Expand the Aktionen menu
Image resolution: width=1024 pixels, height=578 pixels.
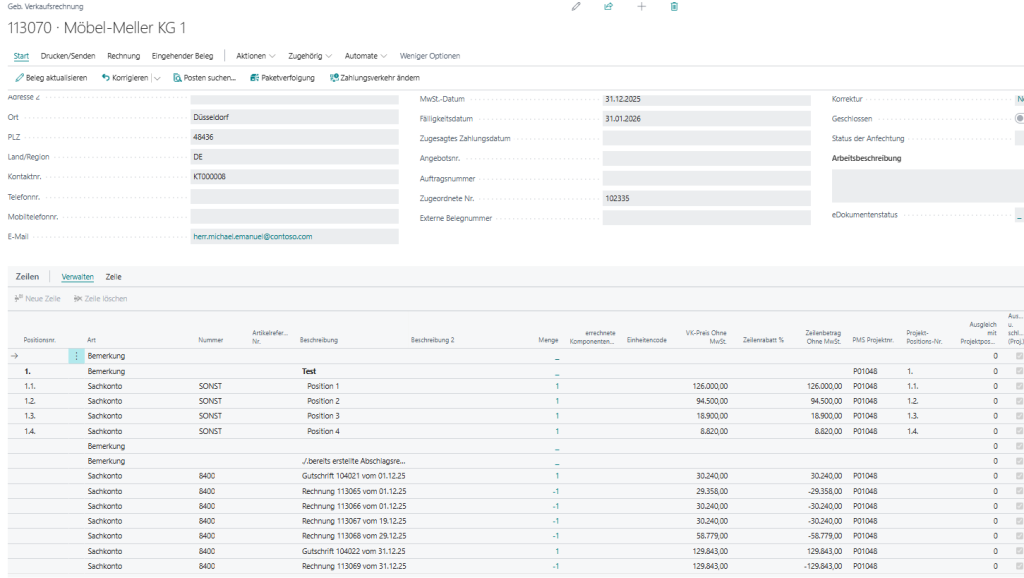click(x=255, y=56)
